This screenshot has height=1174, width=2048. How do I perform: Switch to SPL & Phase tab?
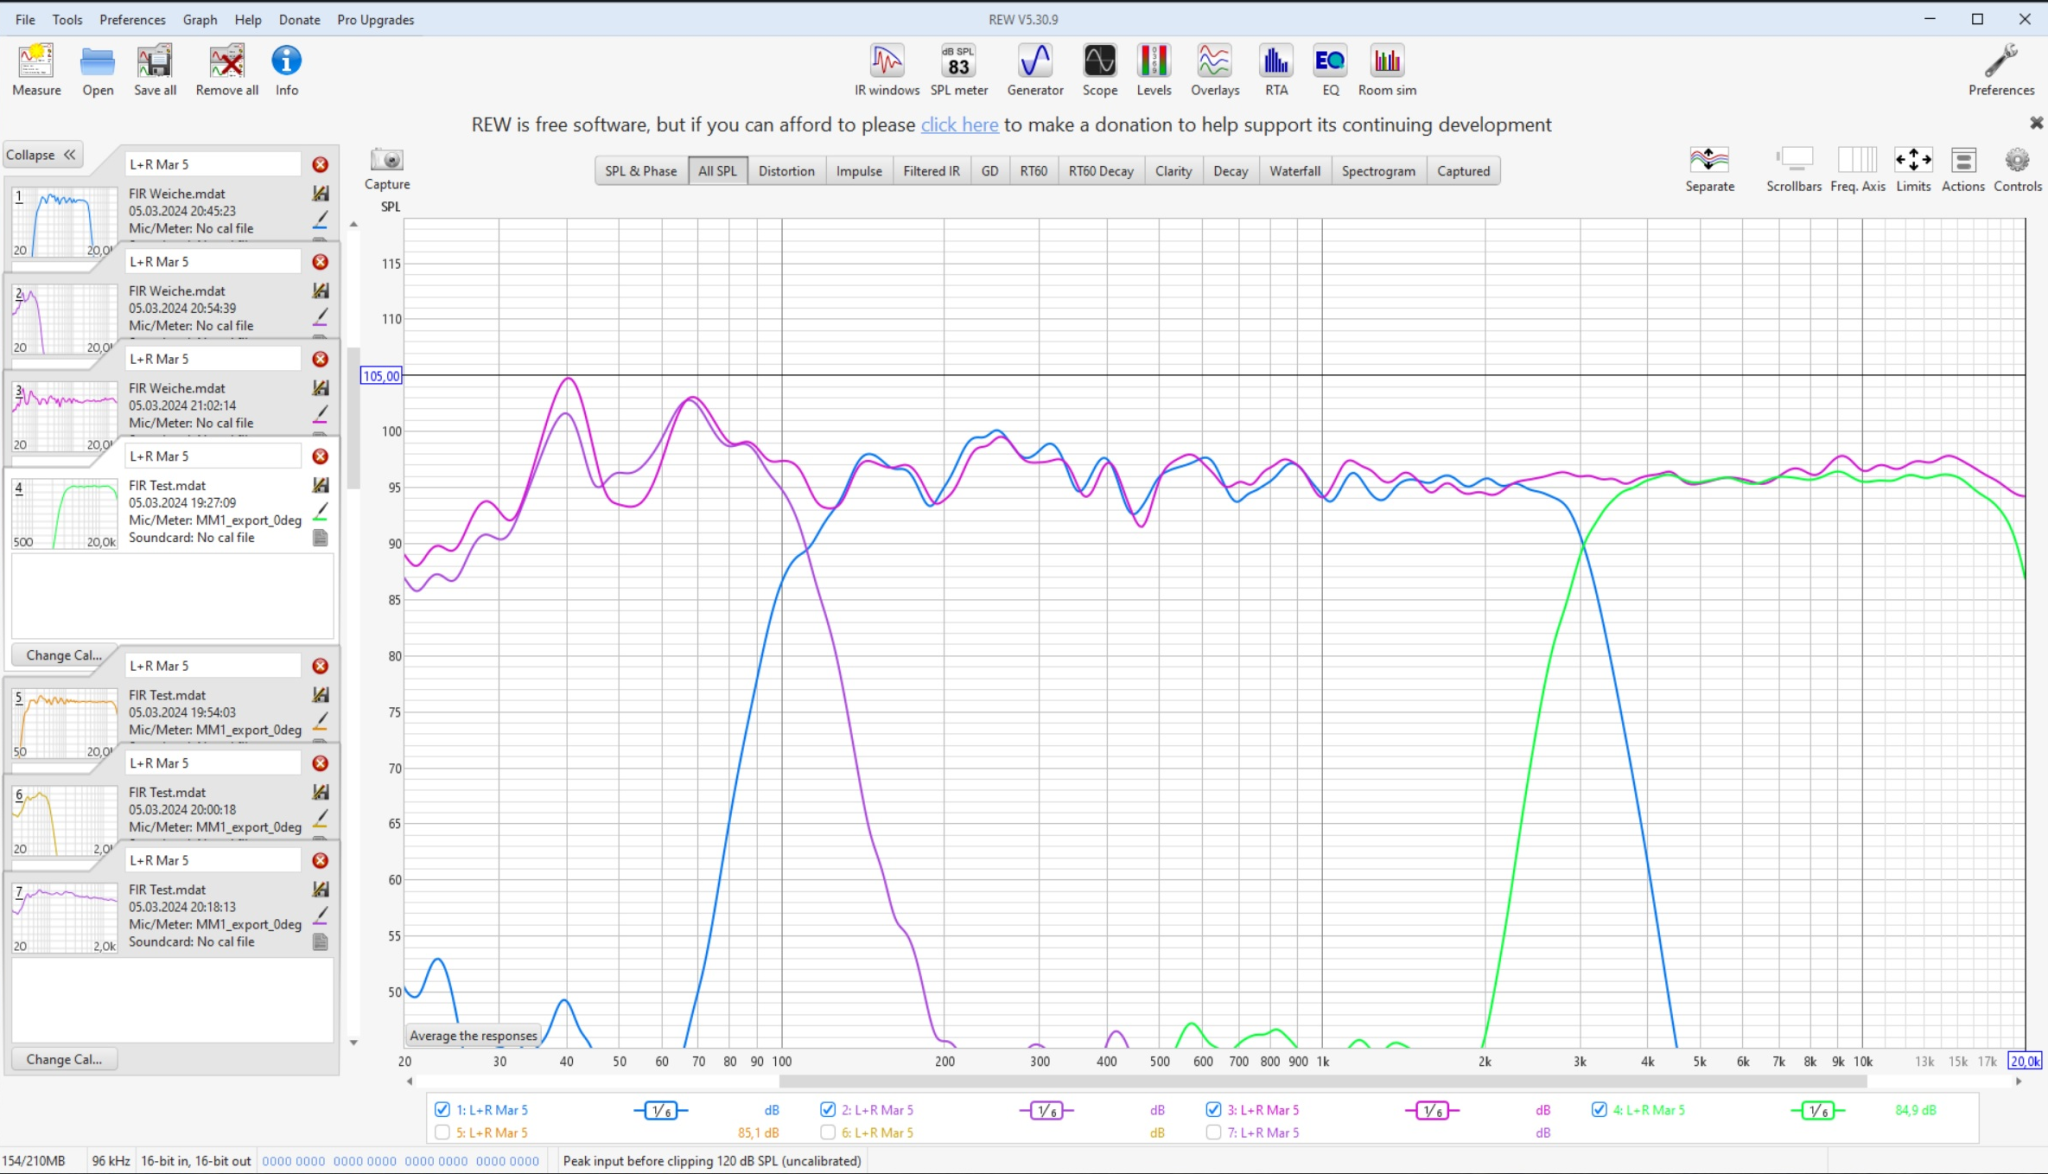click(x=641, y=171)
